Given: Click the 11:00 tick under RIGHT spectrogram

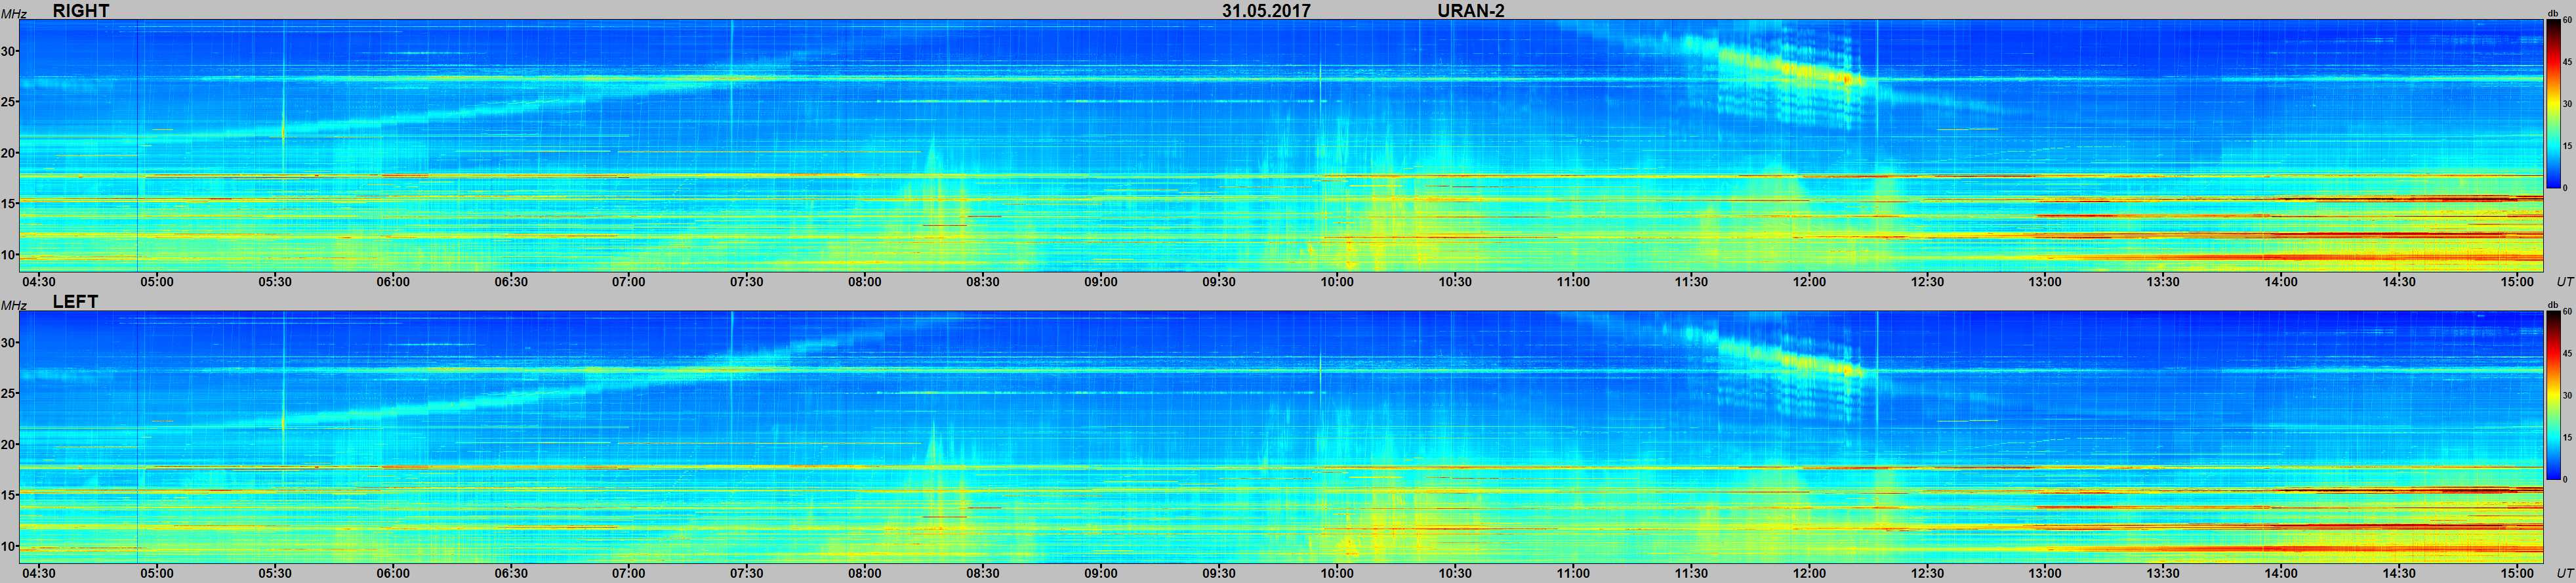Looking at the screenshot, I should click(1573, 282).
